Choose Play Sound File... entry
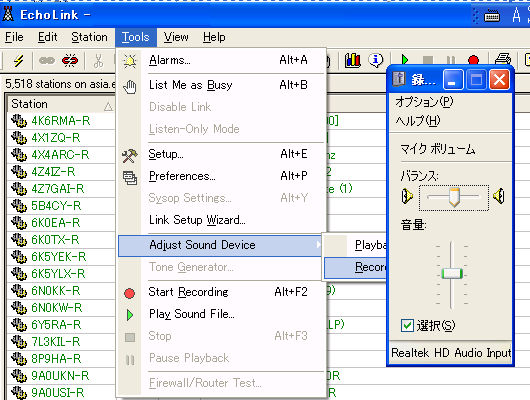The width and height of the screenshot is (530, 400). [221, 314]
